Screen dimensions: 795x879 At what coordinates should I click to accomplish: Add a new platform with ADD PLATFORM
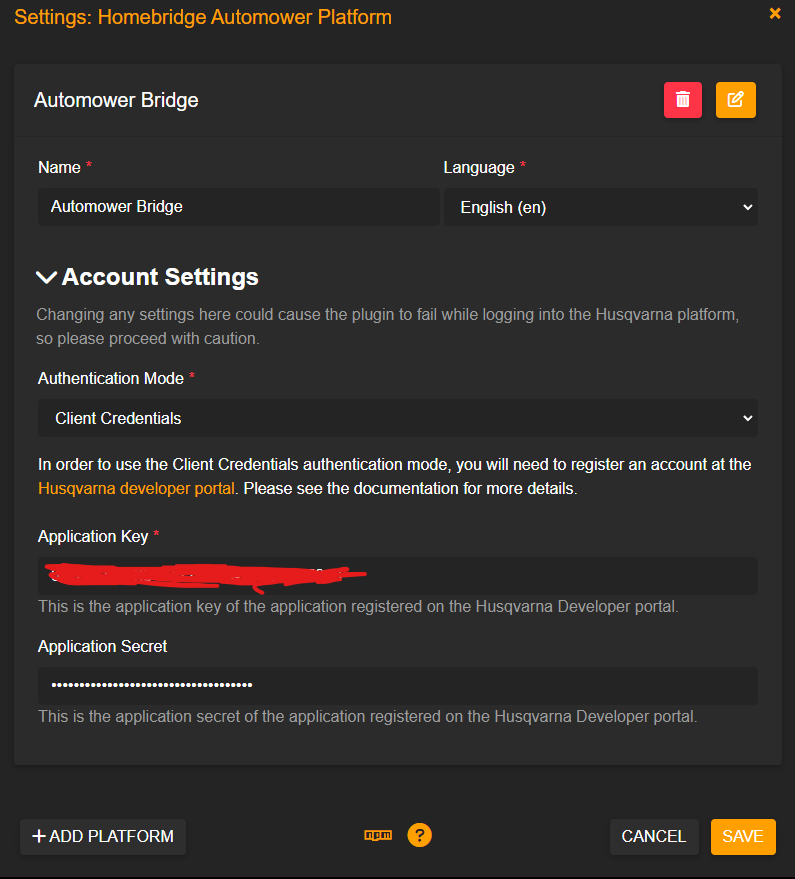102,836
